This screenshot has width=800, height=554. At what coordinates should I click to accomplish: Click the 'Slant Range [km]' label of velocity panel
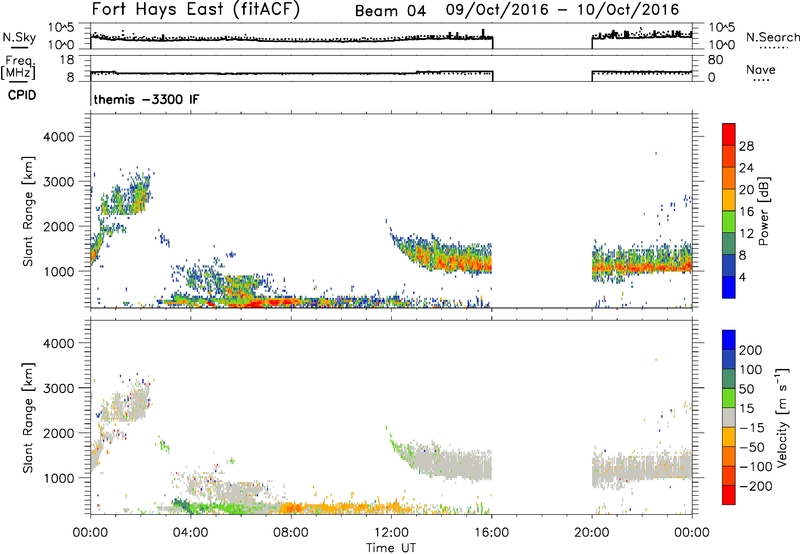click(x=28, y=417)
